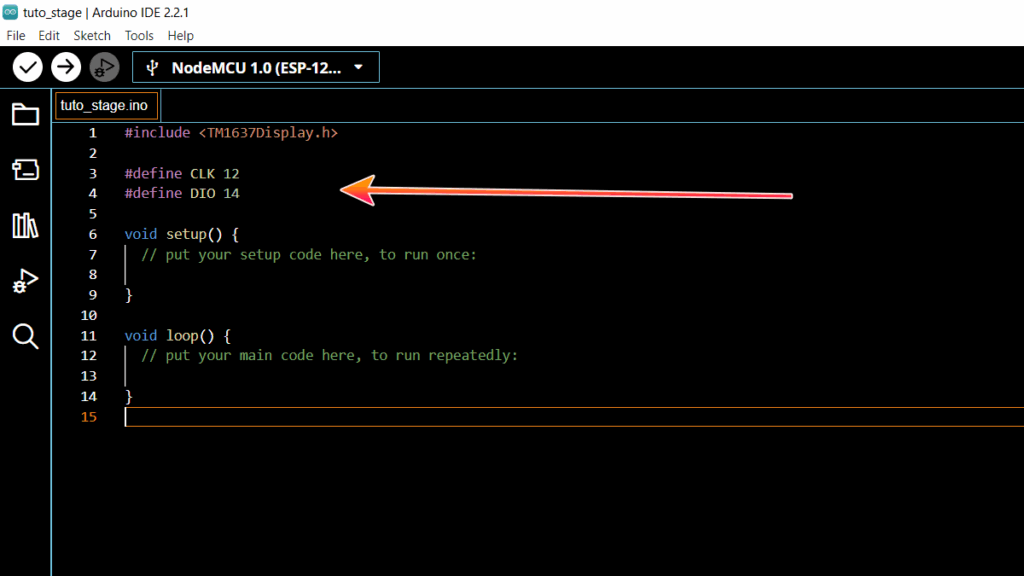
Task: Open the Library Manager sidebar icon
Action: pos(25,225)
